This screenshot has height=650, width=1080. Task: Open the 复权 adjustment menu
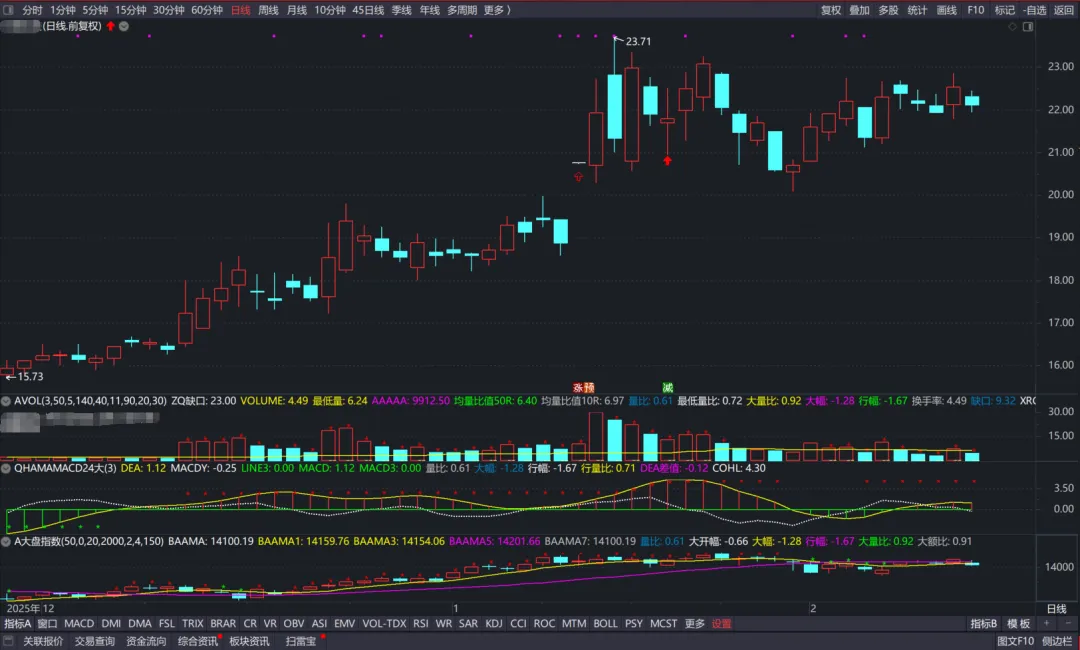(x=831, y=10)
